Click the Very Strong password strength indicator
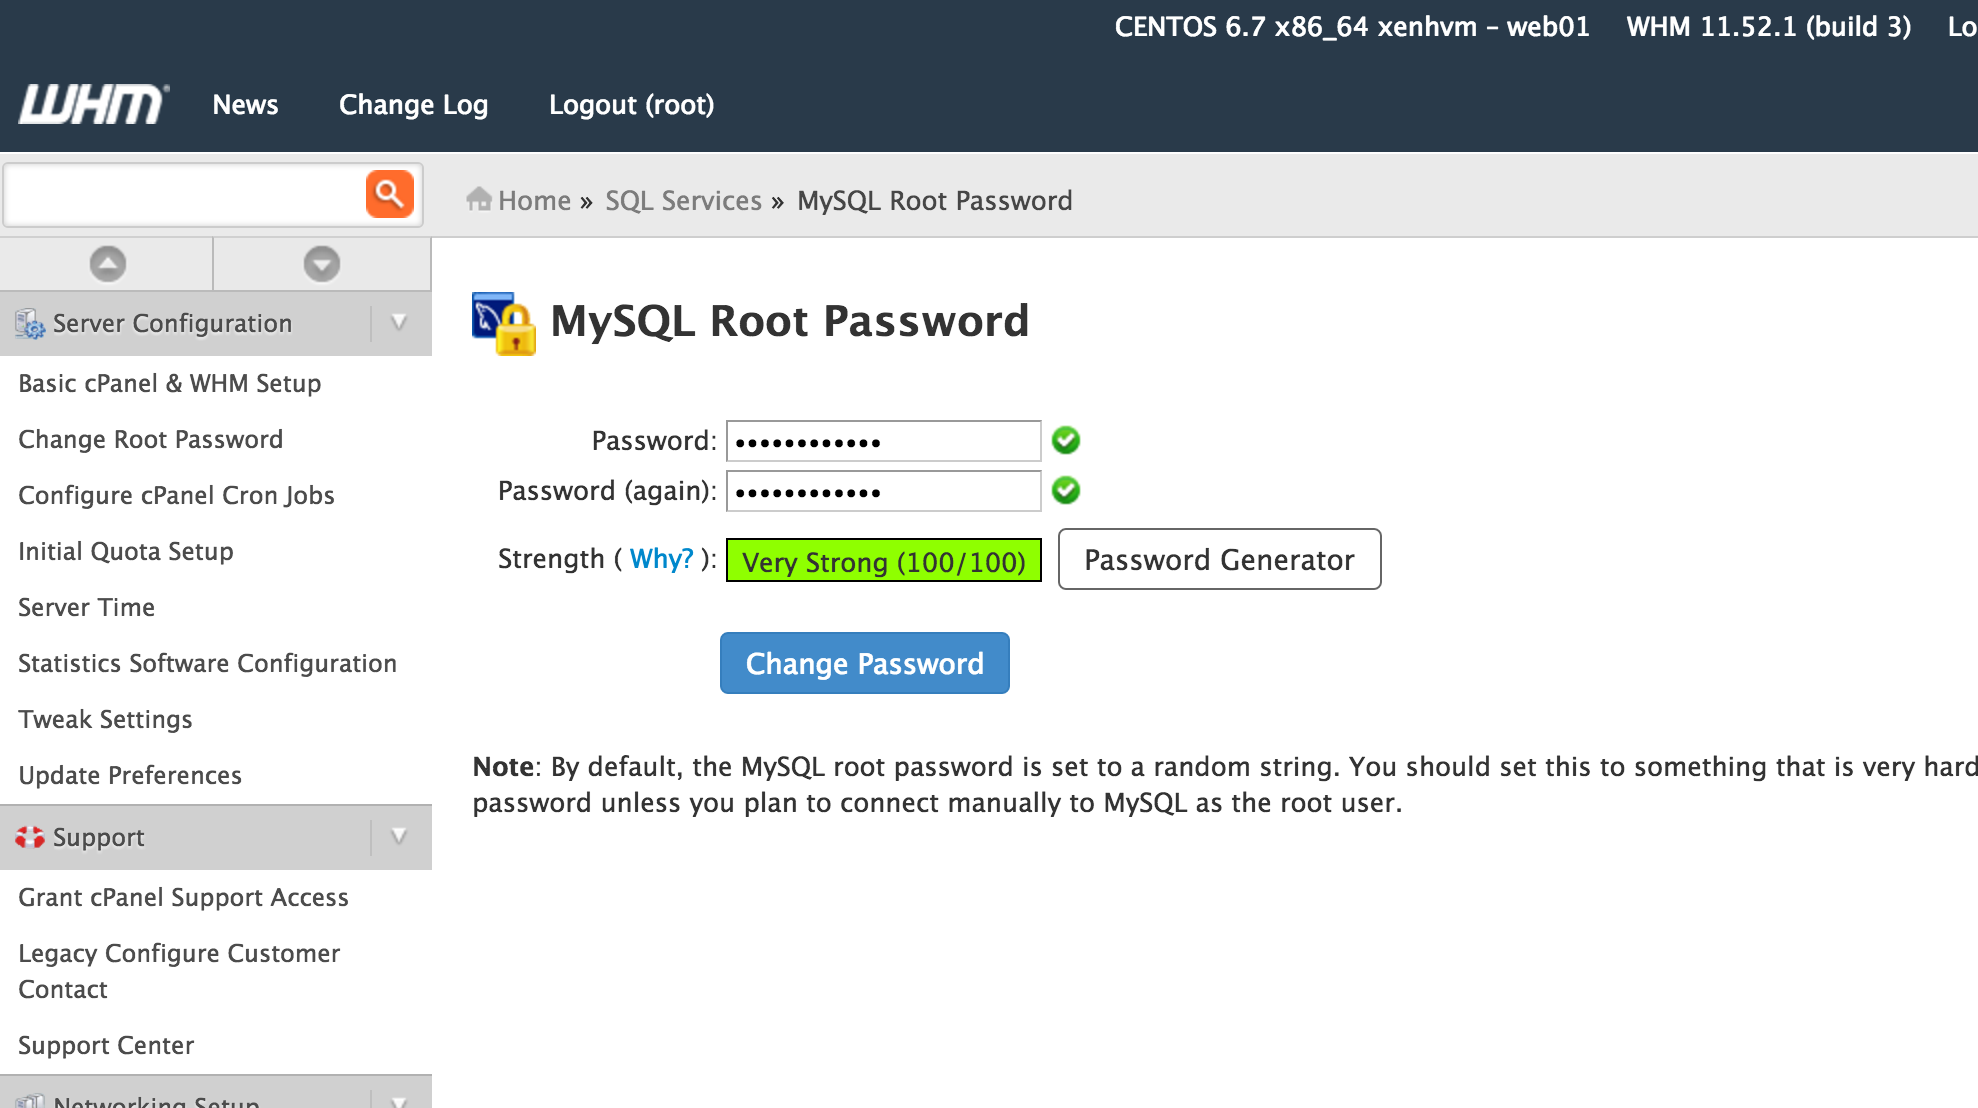 (882, 558)
